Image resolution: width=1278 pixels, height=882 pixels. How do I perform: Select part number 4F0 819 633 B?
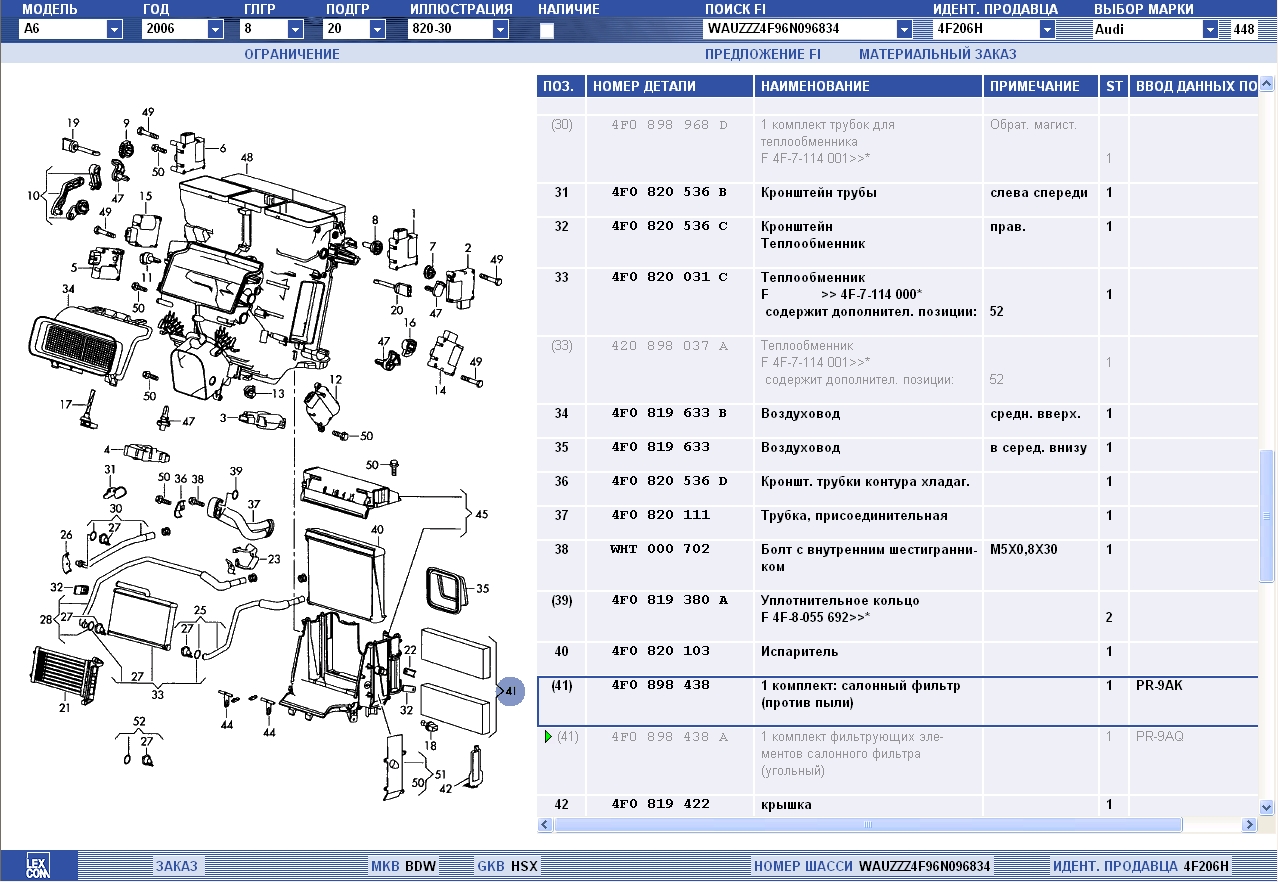(x=669, y=414)
